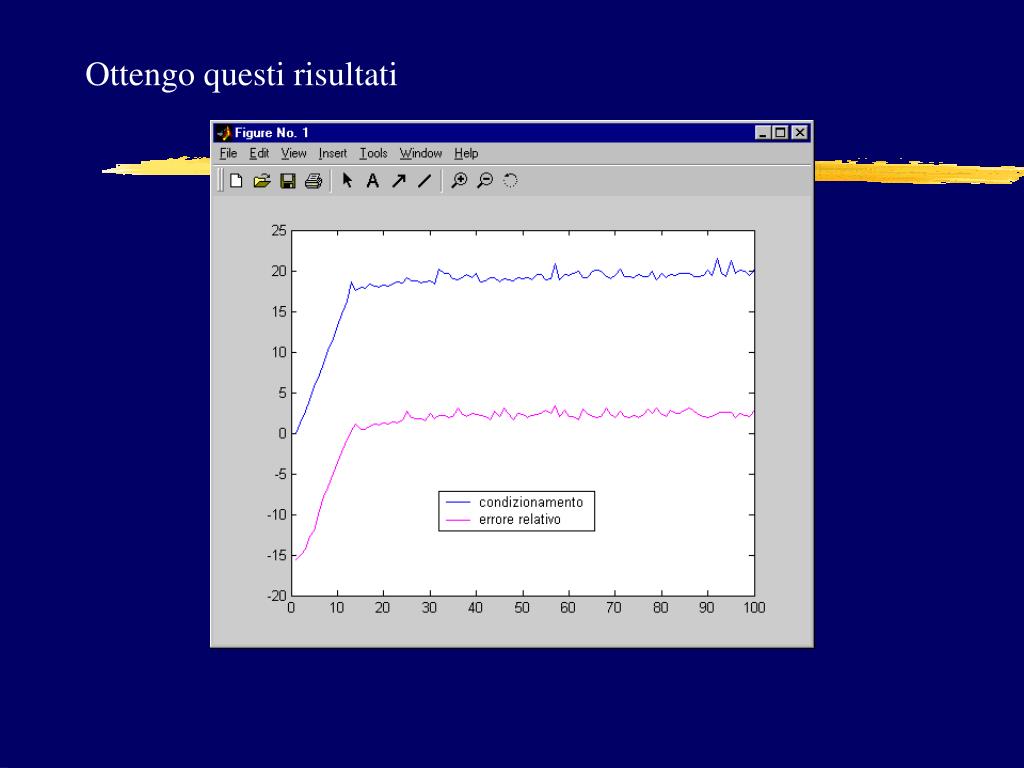Close the Figure No. 1 window
Image resolution: width=1024 pixels, height=768 pixels.
pos(800,133)
